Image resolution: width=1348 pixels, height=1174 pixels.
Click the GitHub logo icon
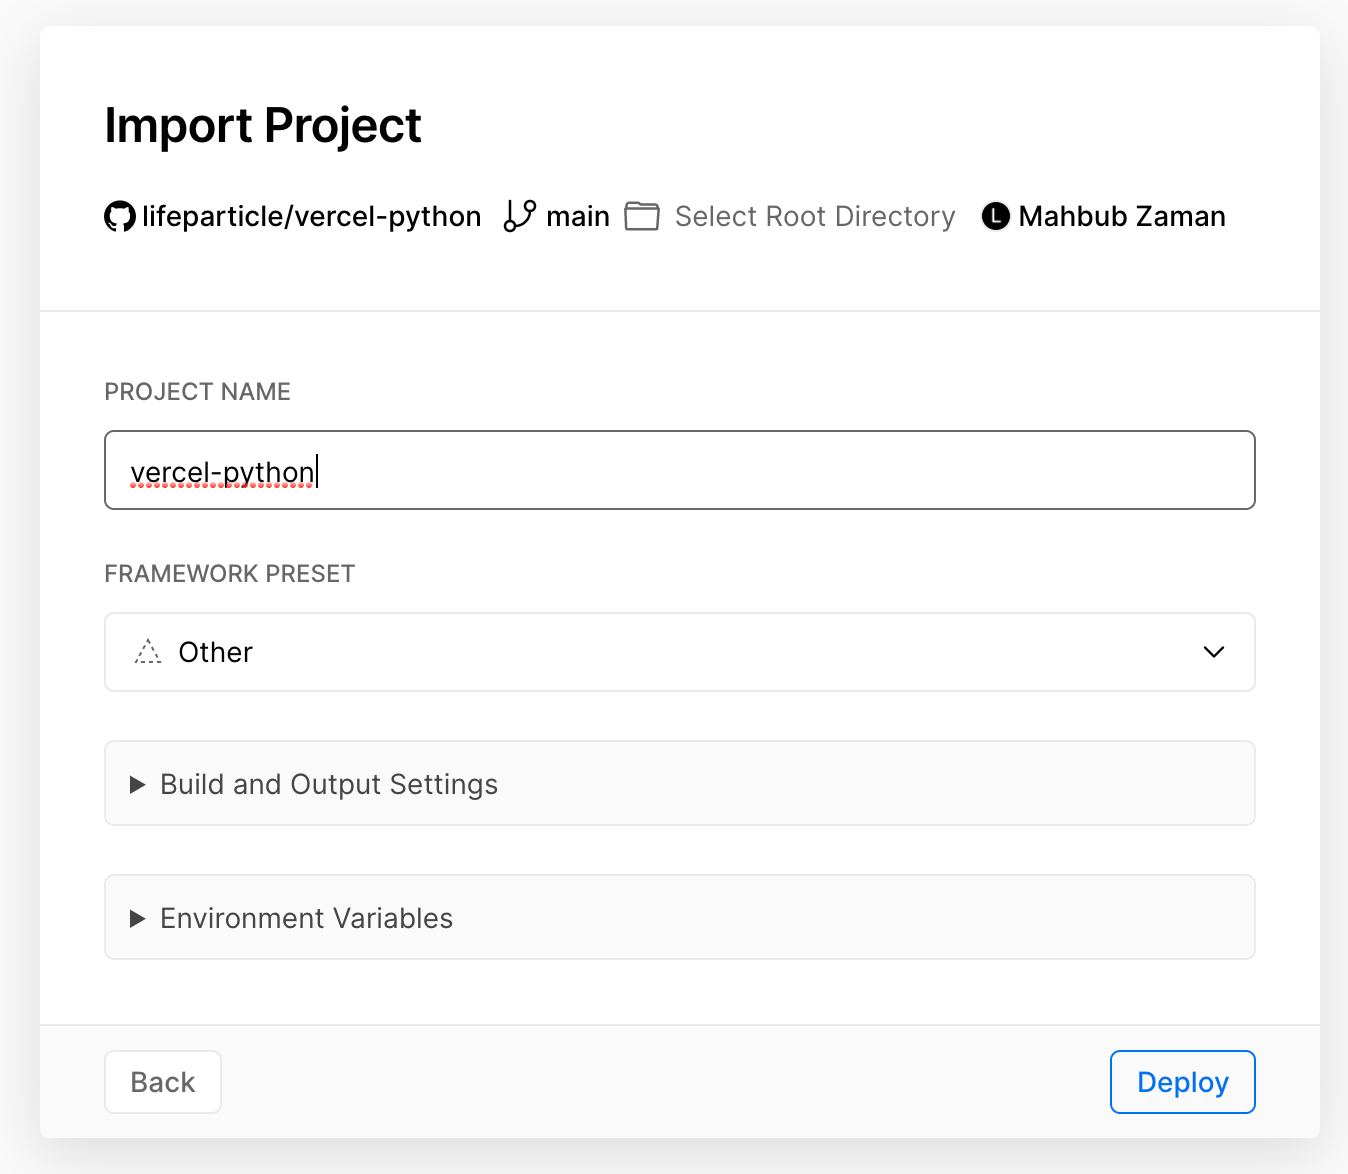tap(120, 217)
